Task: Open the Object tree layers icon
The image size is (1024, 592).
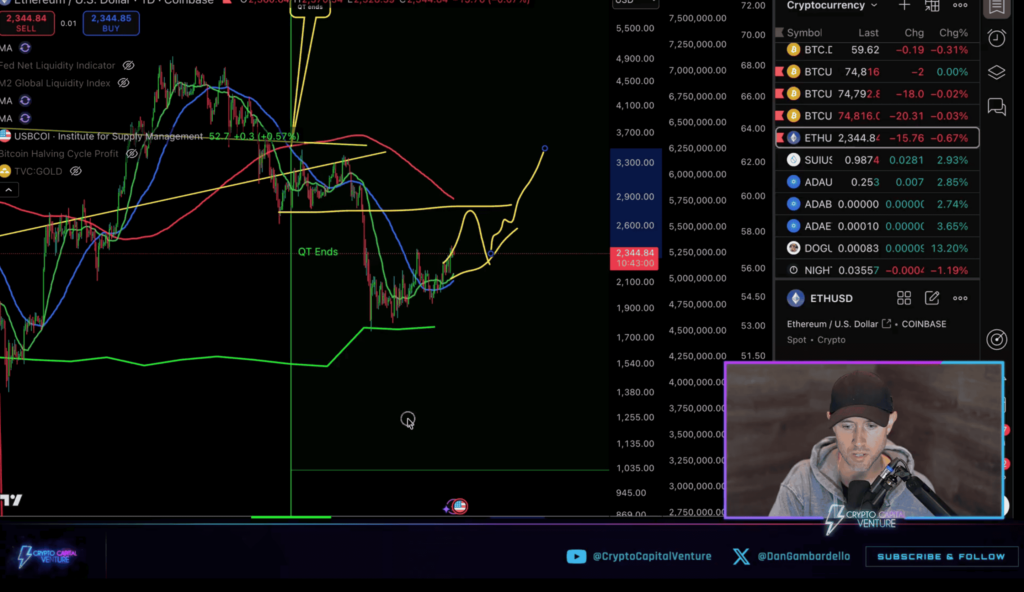Action: (997, 72)
